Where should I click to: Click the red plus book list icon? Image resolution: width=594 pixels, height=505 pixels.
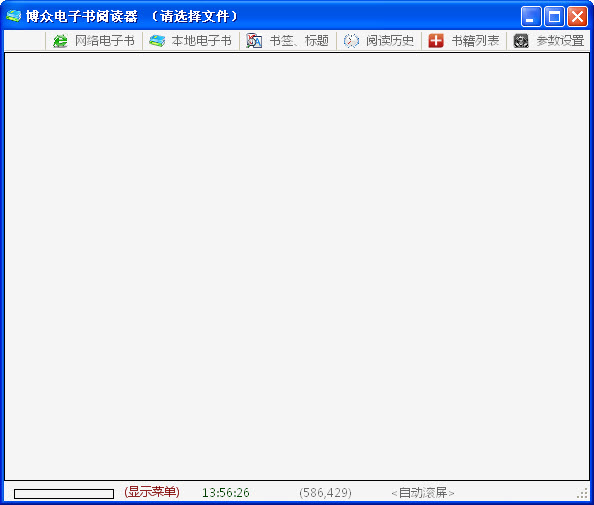pos(436,41)
